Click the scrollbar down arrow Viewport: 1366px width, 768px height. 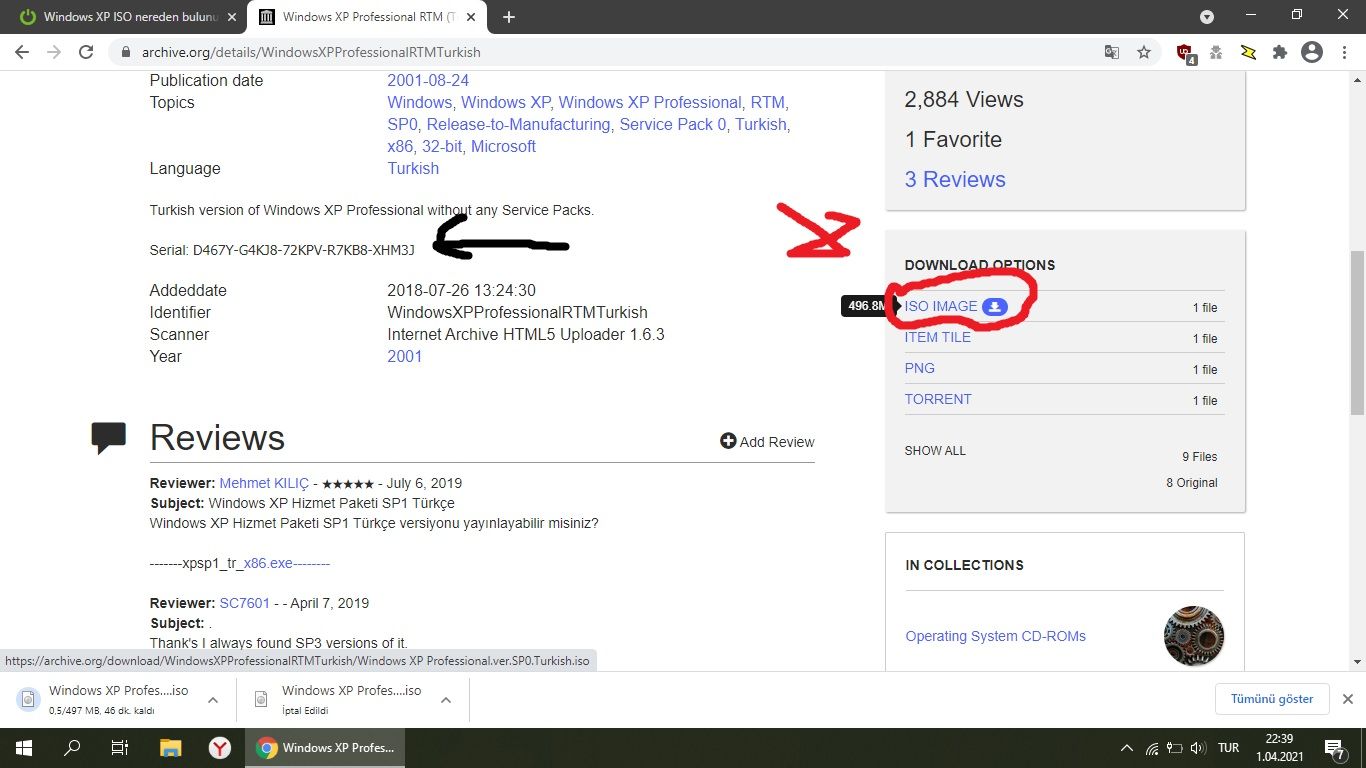click(1357, 661)
